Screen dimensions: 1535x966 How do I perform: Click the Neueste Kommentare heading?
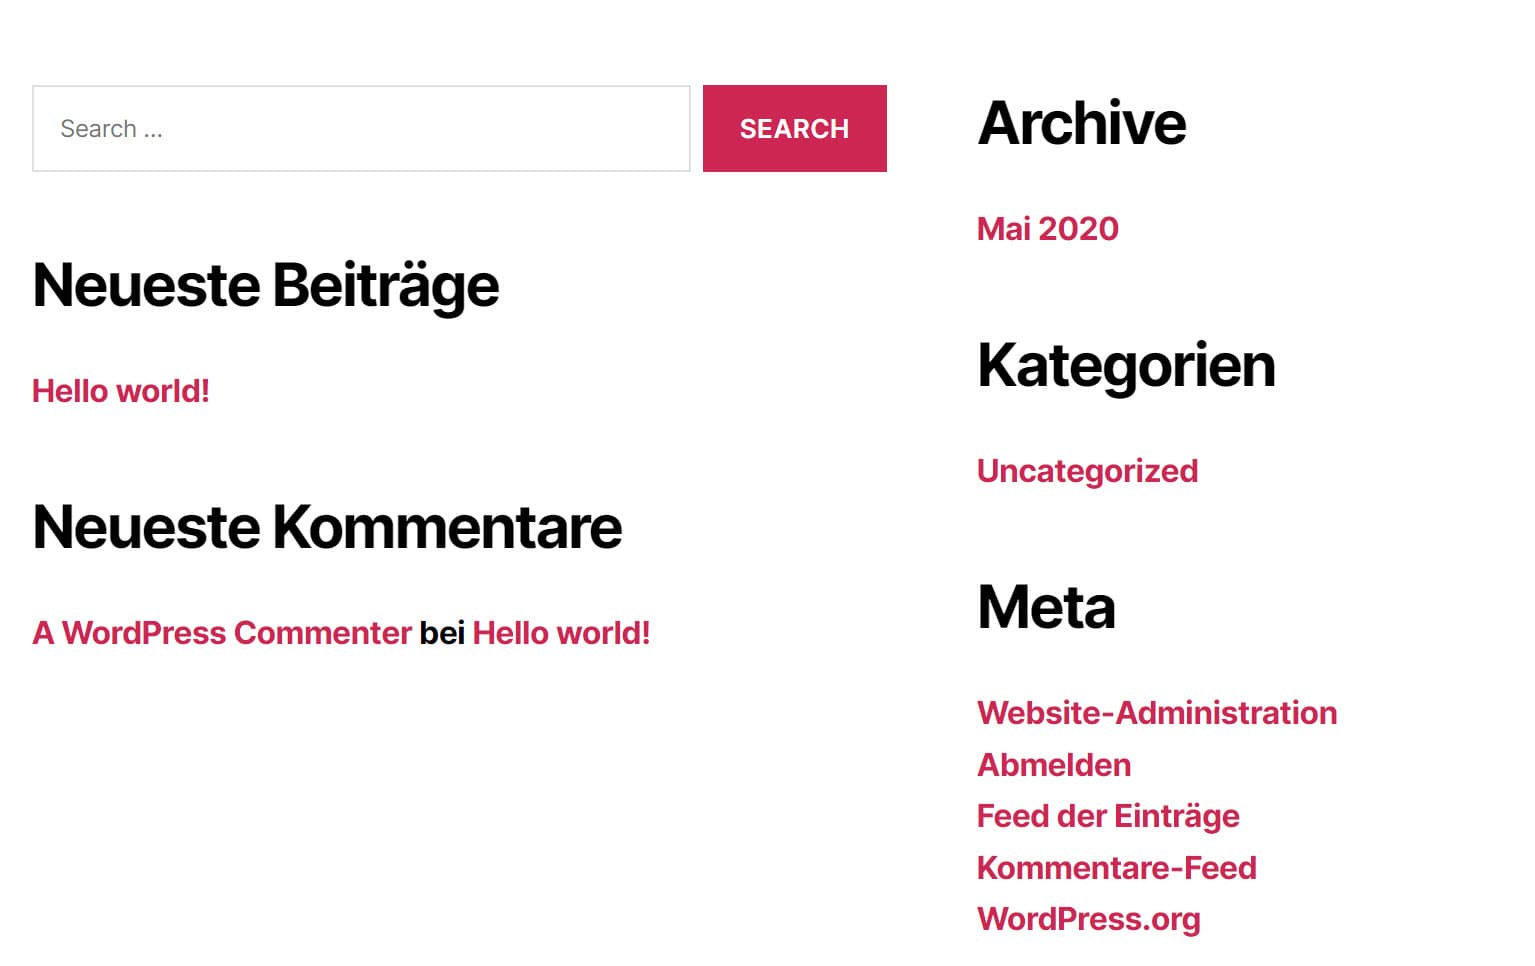tap(328, 527)
